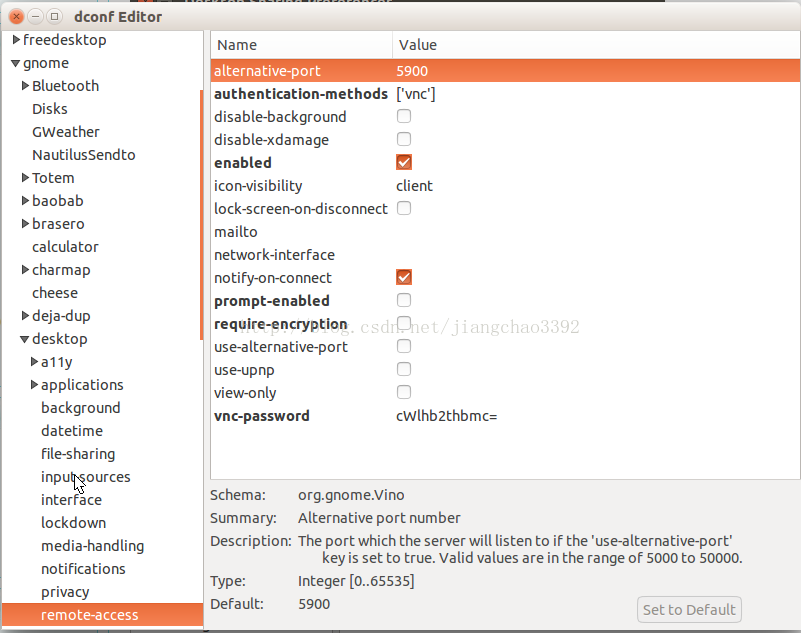801x633 pixels.
Task: Toggle the disable-xdamage checkbox
Action: click(404, 139)
